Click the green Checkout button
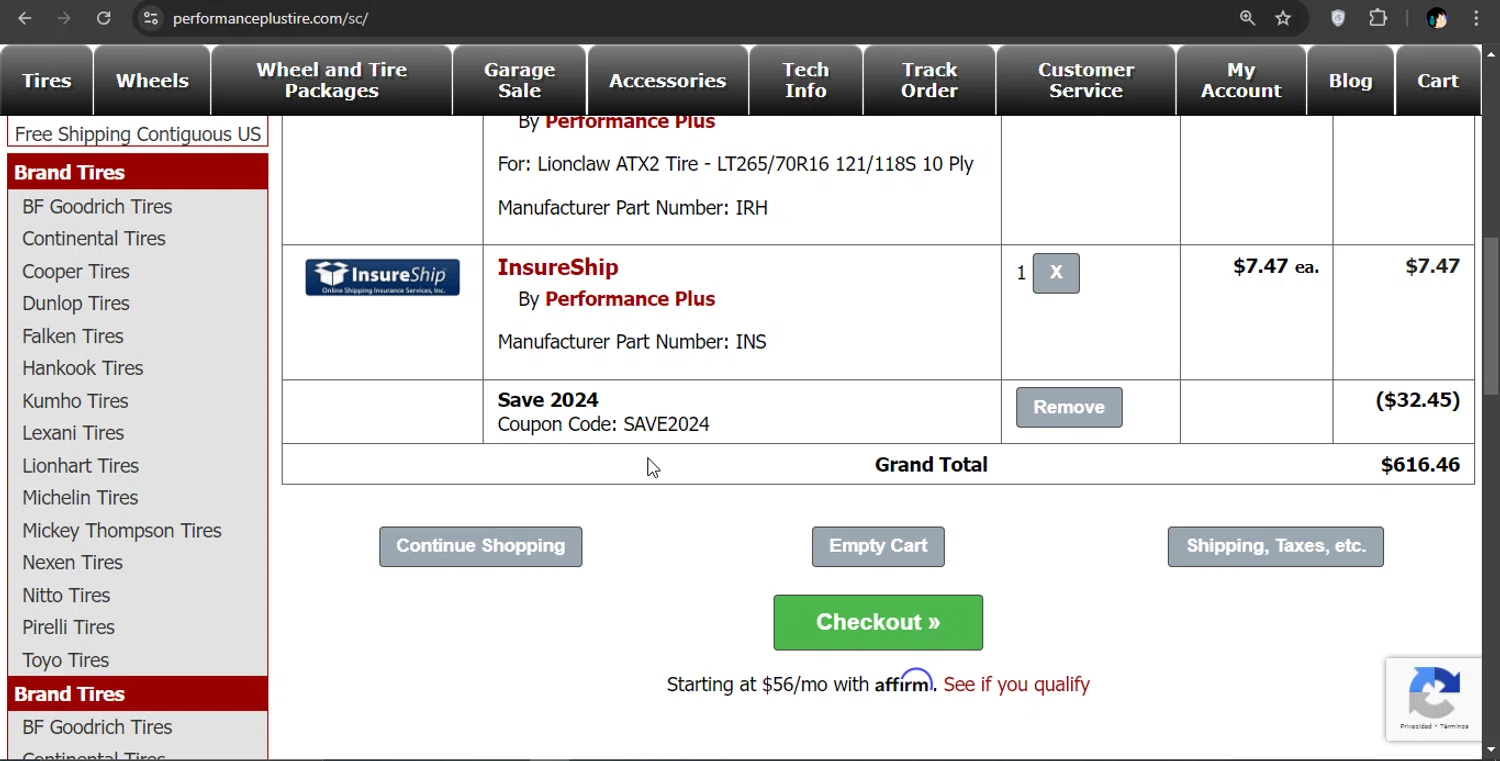 click(878, 622)
